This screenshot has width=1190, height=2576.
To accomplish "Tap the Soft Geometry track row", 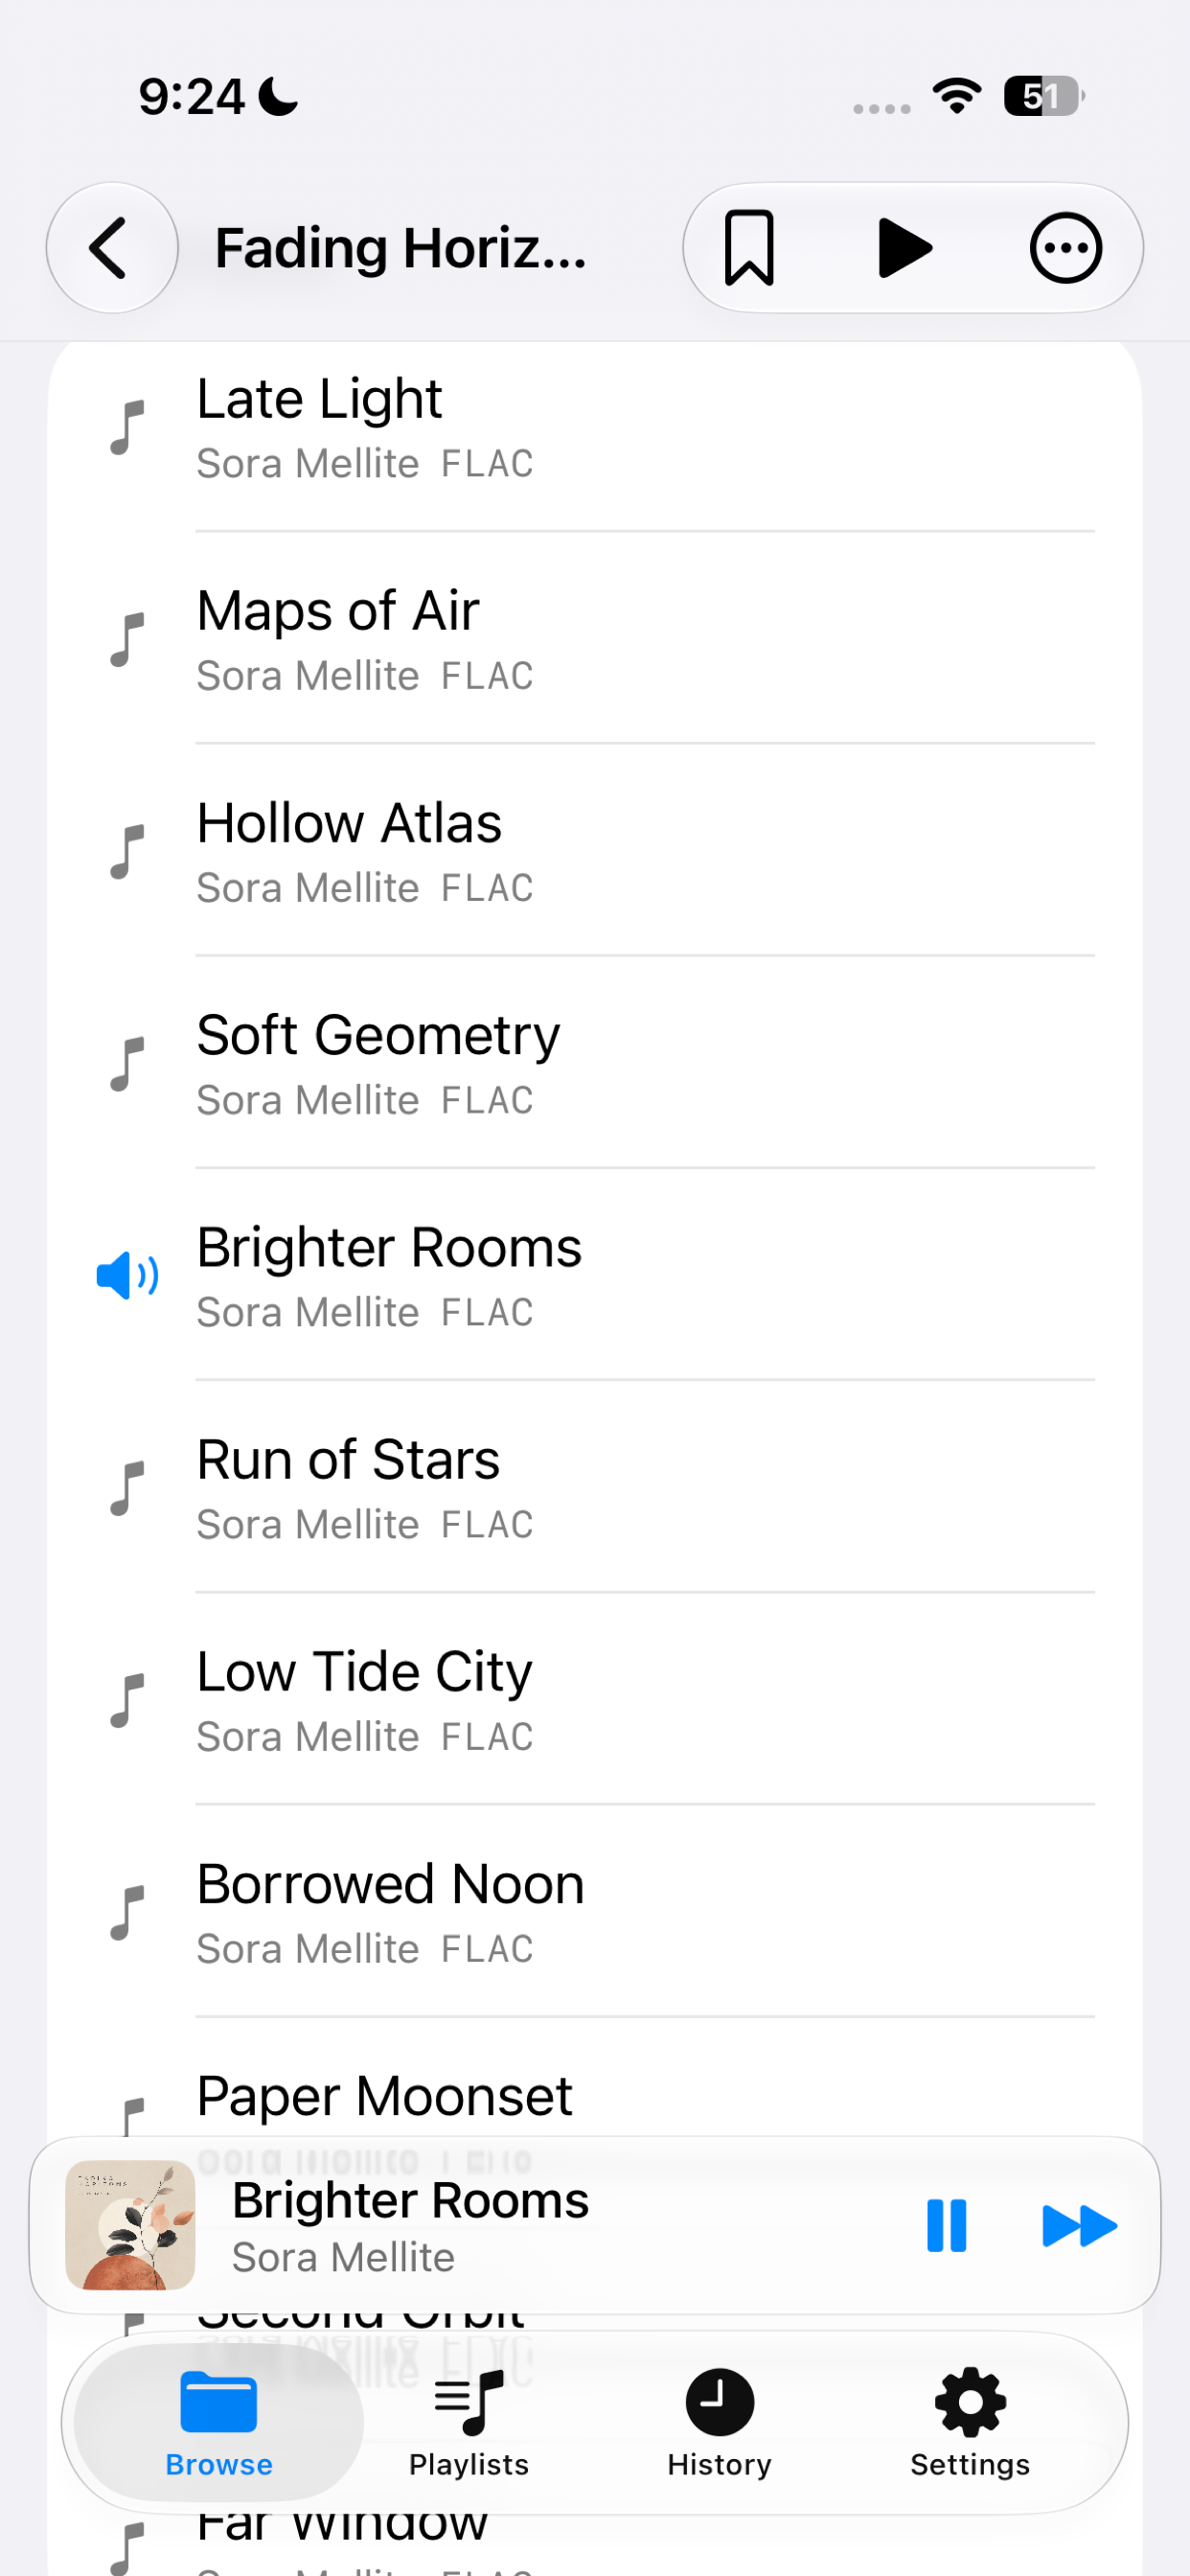I will tap(595, 1063).
